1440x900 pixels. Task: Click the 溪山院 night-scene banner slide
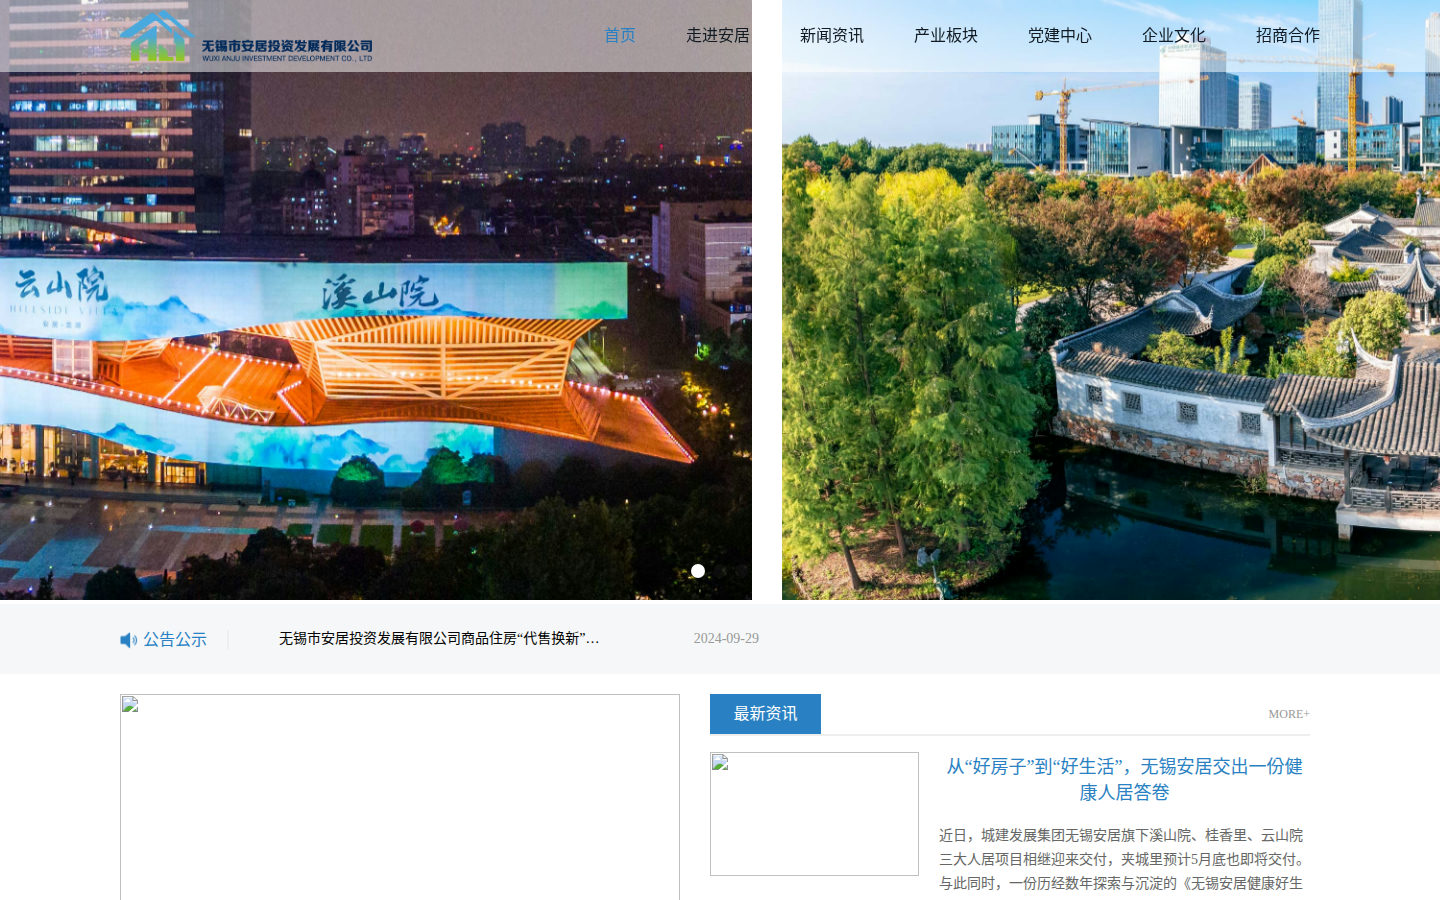pos(376,300)
